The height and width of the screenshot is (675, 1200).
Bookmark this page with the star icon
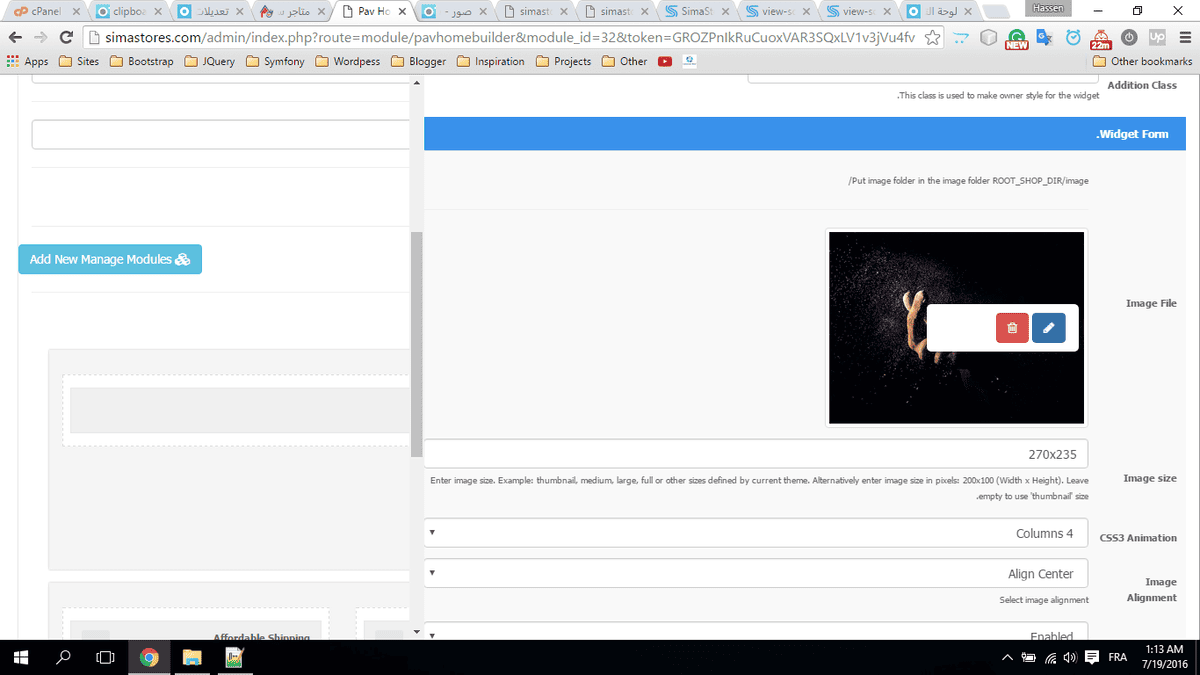pos(932,37)
